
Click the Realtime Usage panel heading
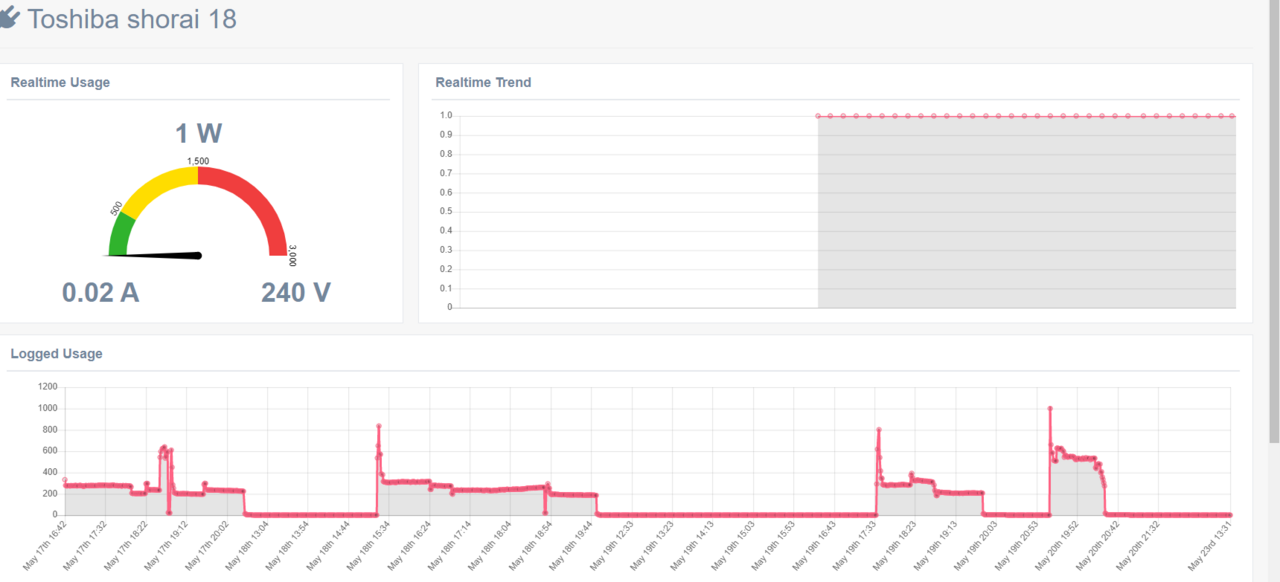click(60, 82)
